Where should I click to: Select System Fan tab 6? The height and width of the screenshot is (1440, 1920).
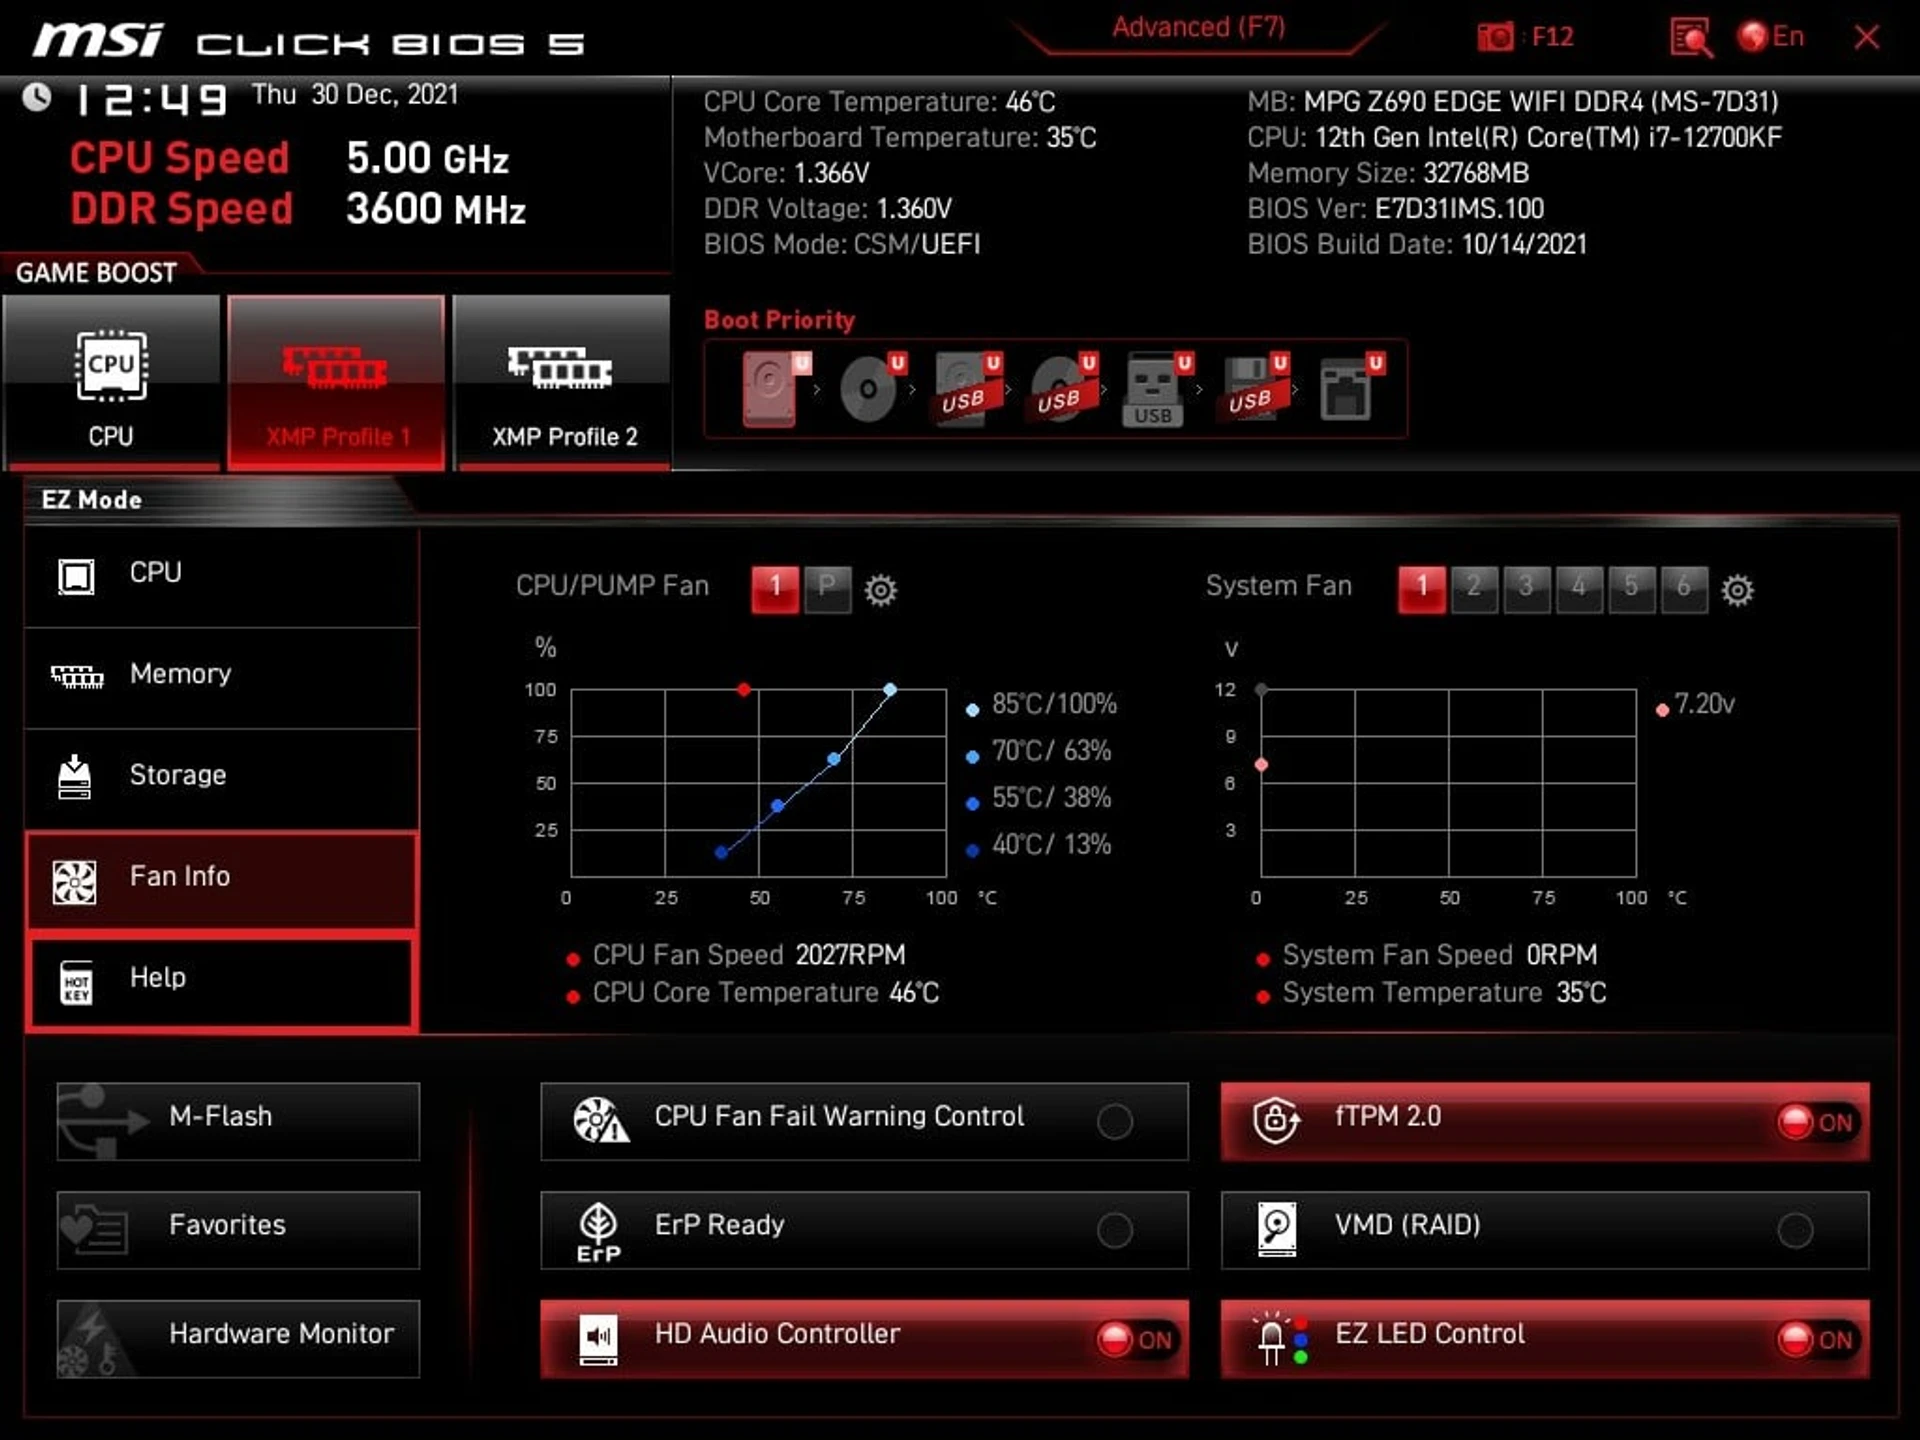point(1684,589)
